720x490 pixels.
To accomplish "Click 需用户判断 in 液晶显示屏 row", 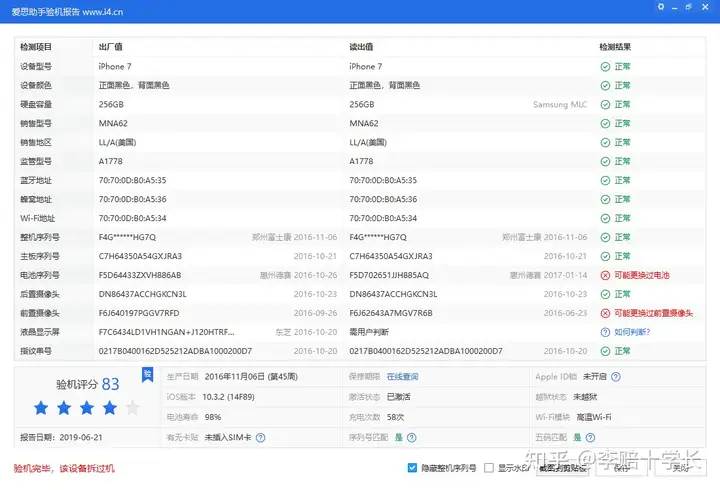I will (369, 332).
